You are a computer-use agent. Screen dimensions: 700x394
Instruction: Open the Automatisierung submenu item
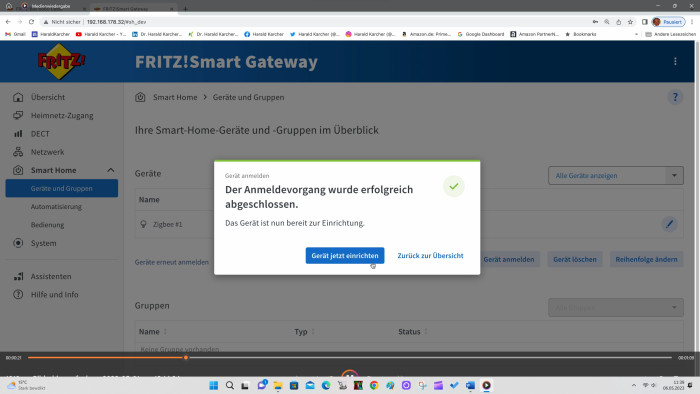pyautogui.click(x=56, y=207)
